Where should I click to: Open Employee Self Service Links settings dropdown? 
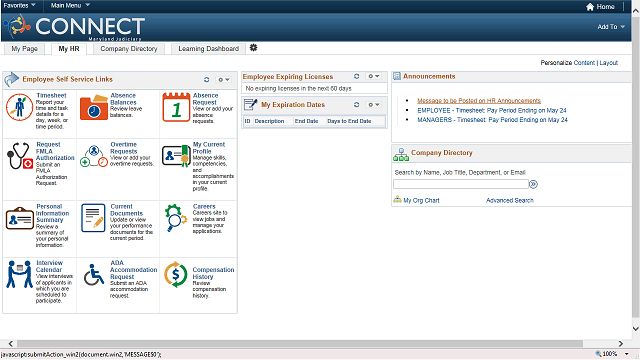point(223,80)
